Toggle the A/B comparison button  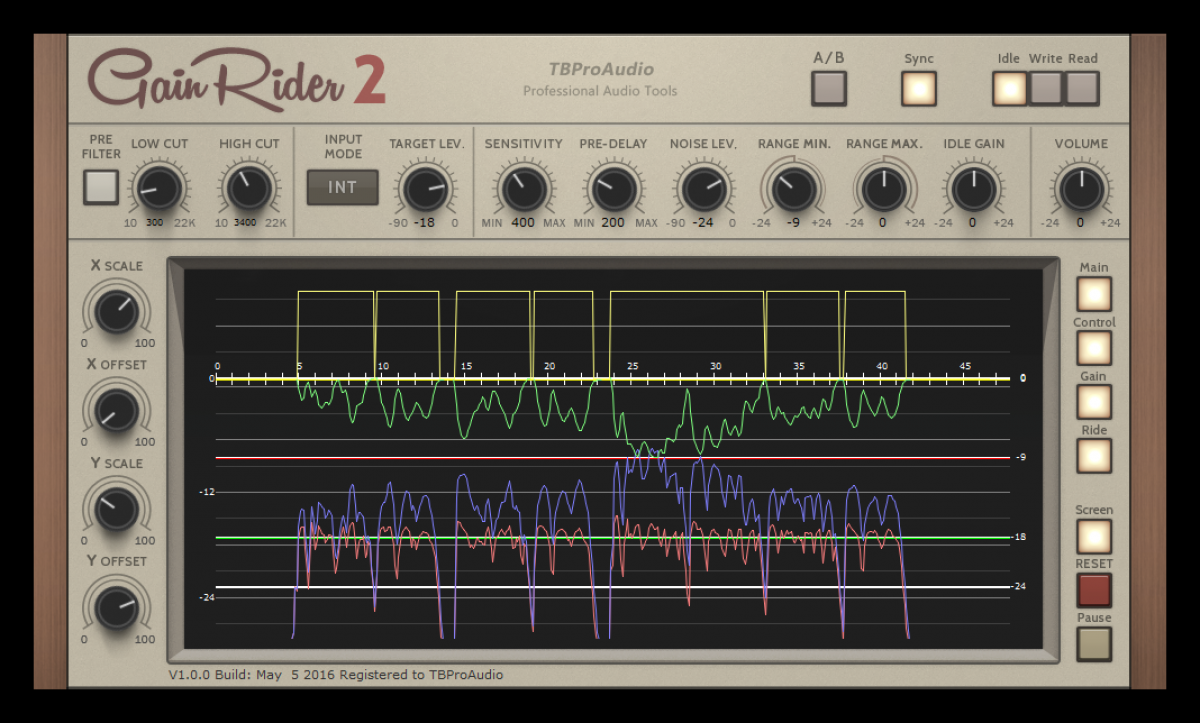coord(828,88)
